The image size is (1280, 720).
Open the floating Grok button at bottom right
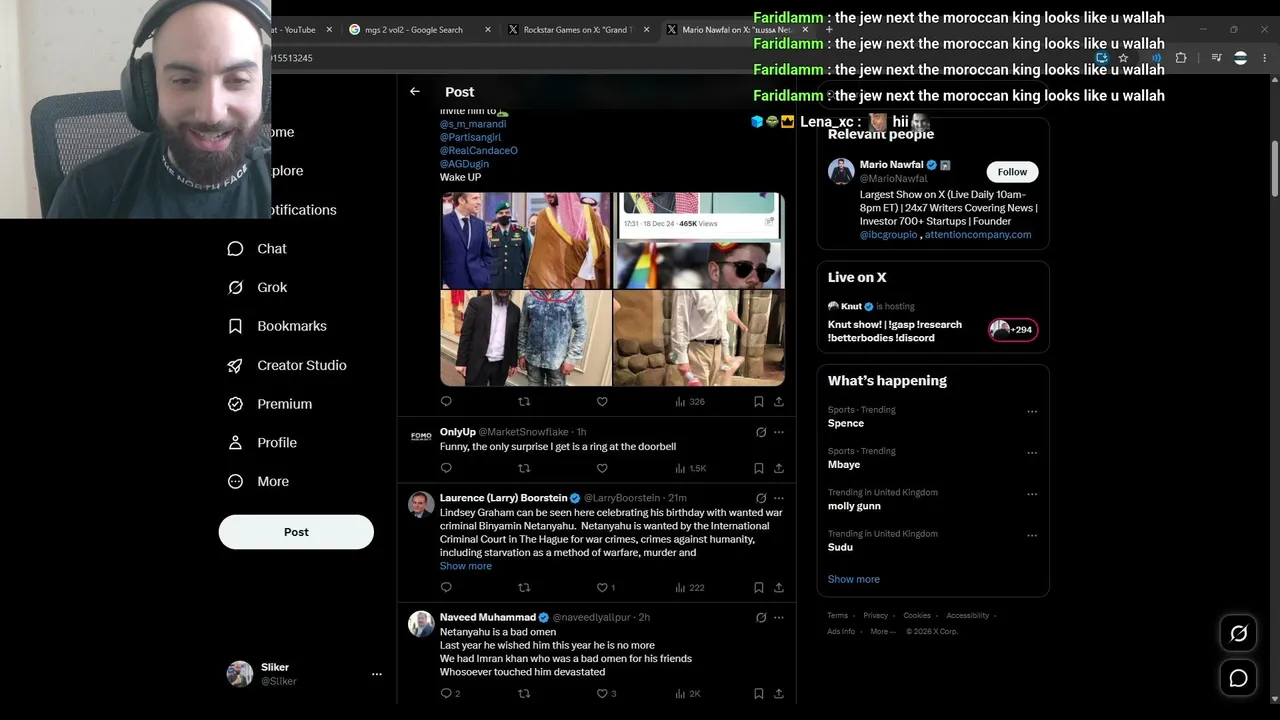tap(1238, 633)
